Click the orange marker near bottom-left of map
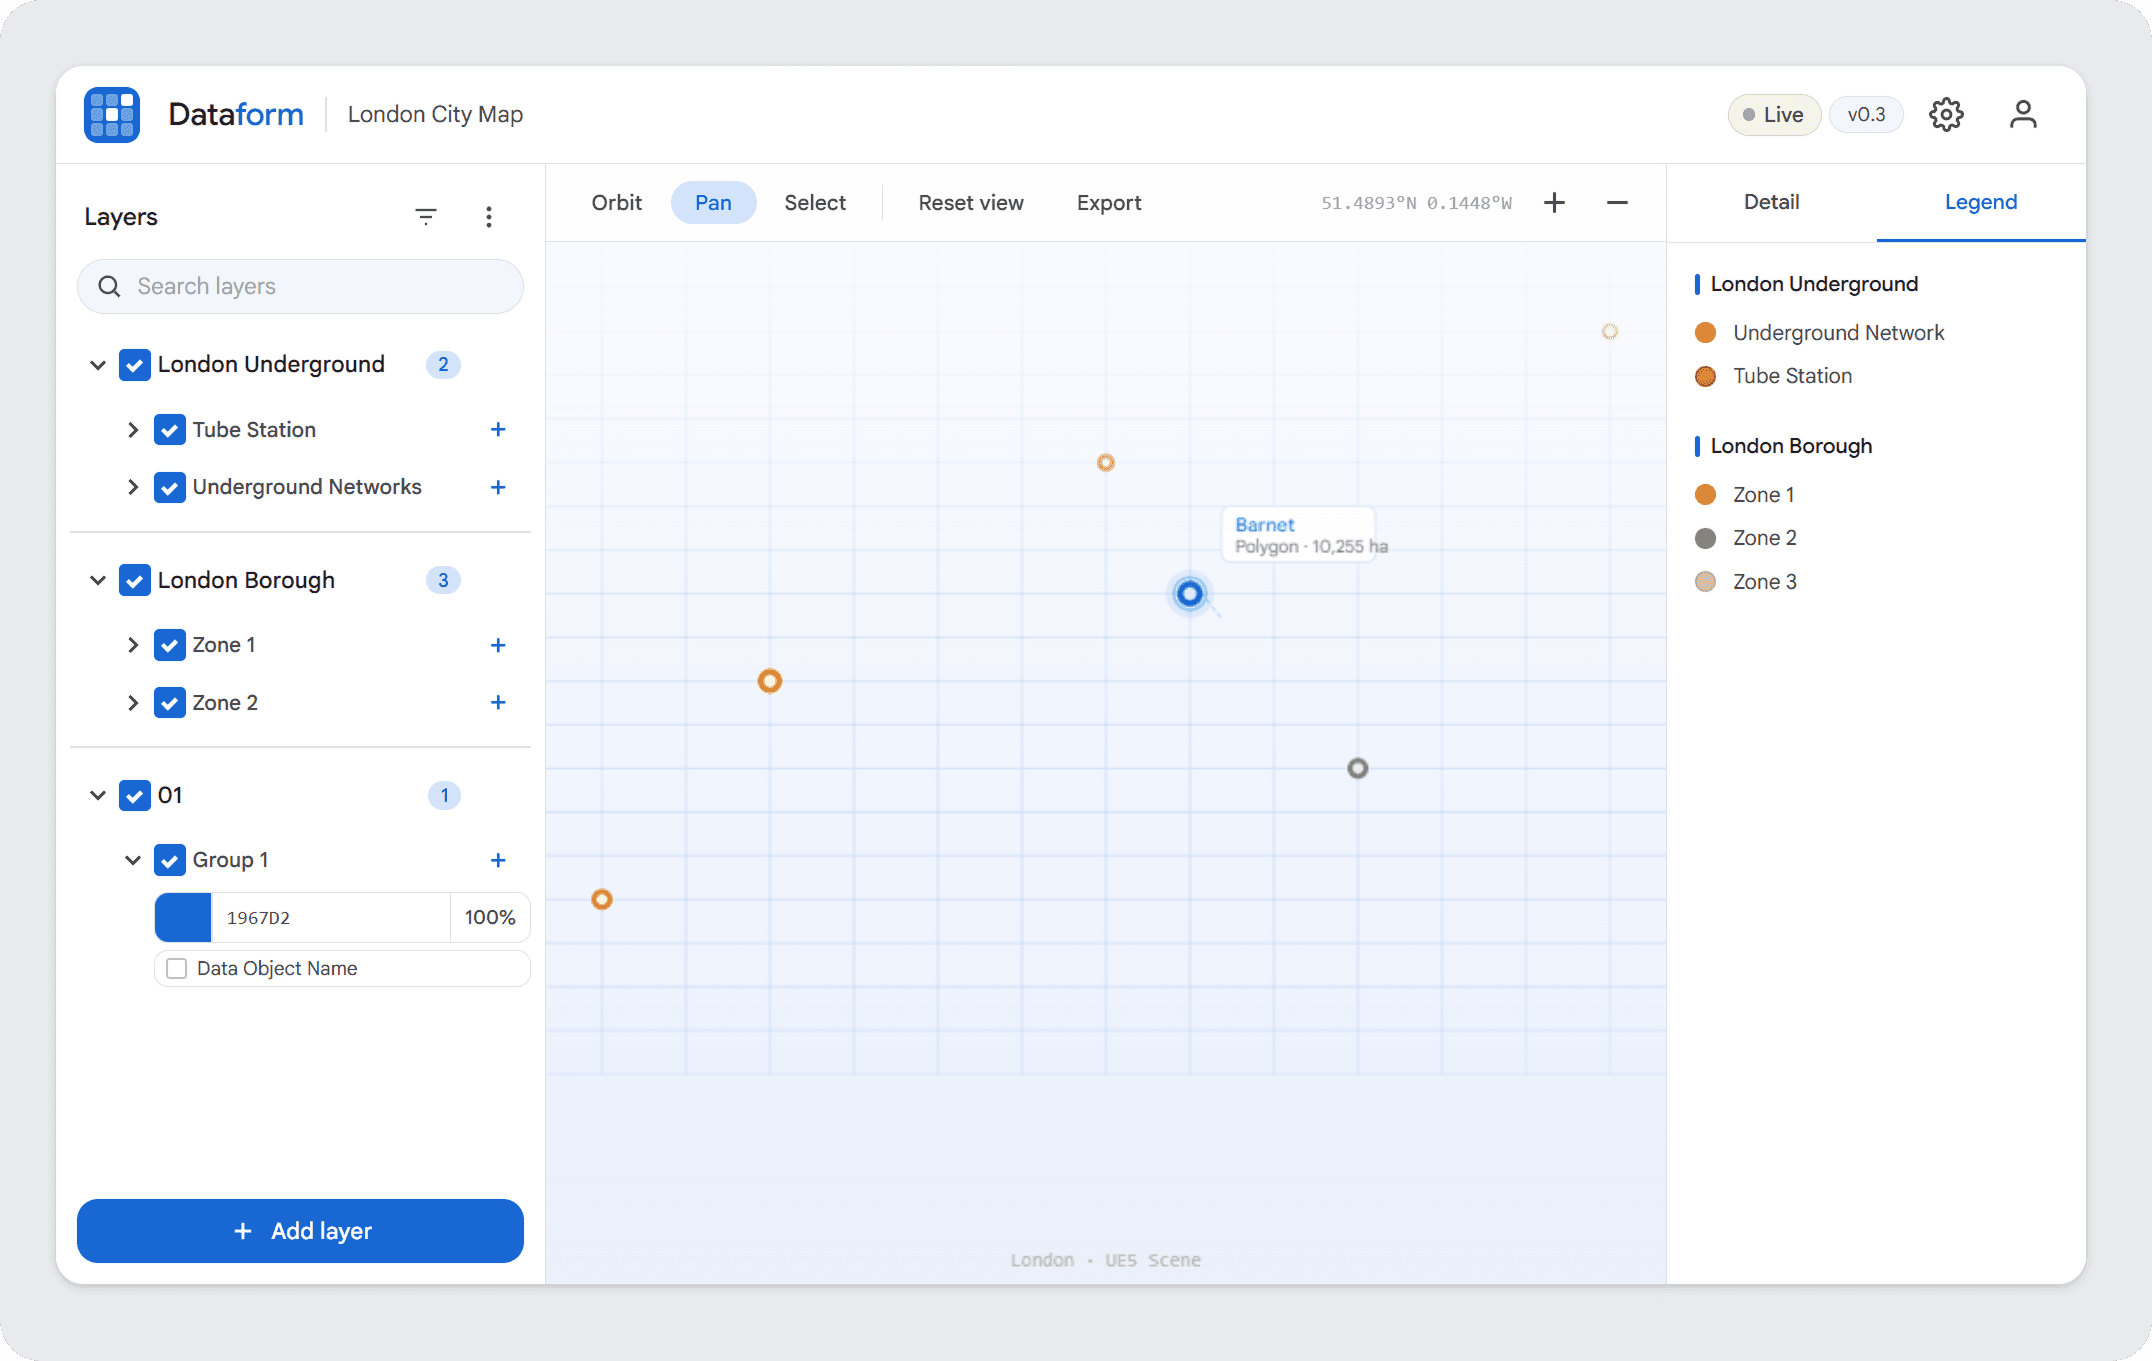 [602, 899]
